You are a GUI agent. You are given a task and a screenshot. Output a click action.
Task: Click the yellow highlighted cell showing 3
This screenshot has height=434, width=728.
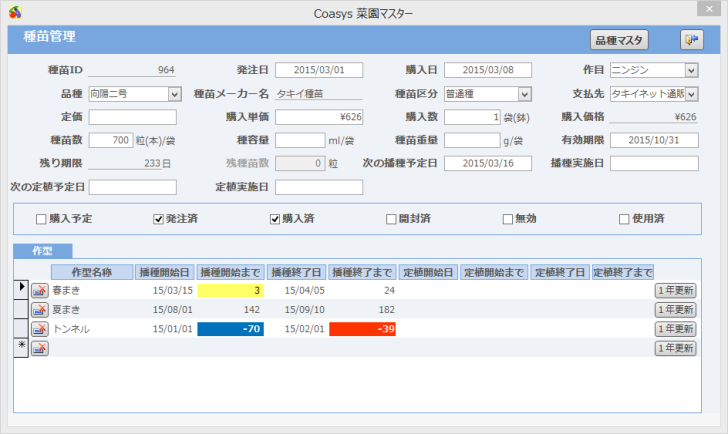[231, 290]
